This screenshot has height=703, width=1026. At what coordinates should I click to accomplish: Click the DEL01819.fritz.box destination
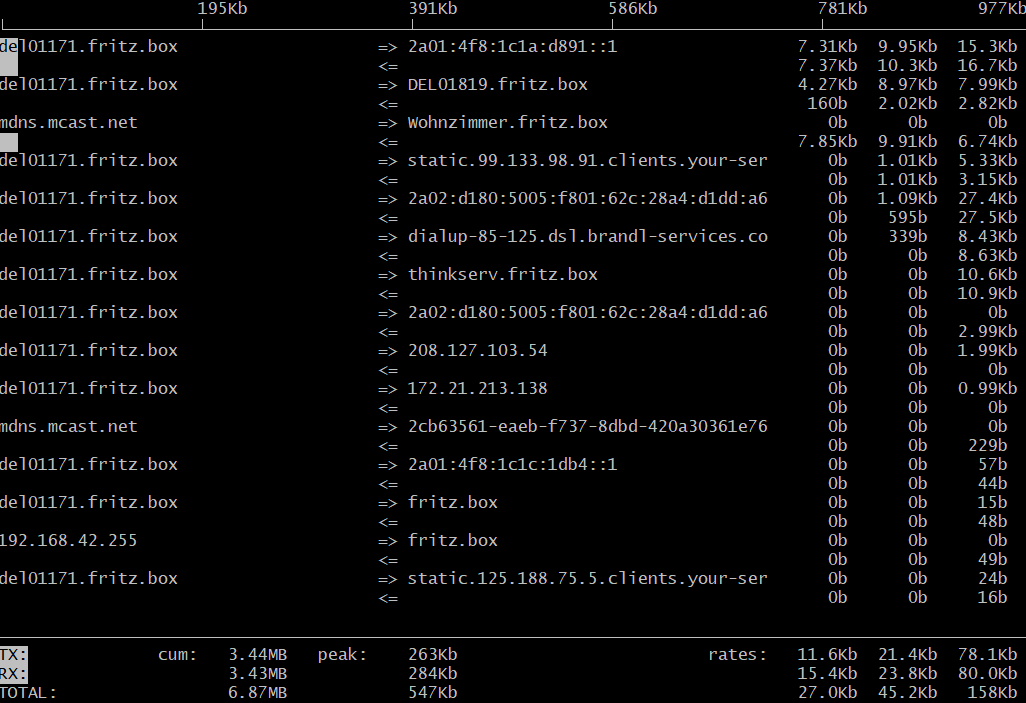pyautogui.click(x=497, y=85)
